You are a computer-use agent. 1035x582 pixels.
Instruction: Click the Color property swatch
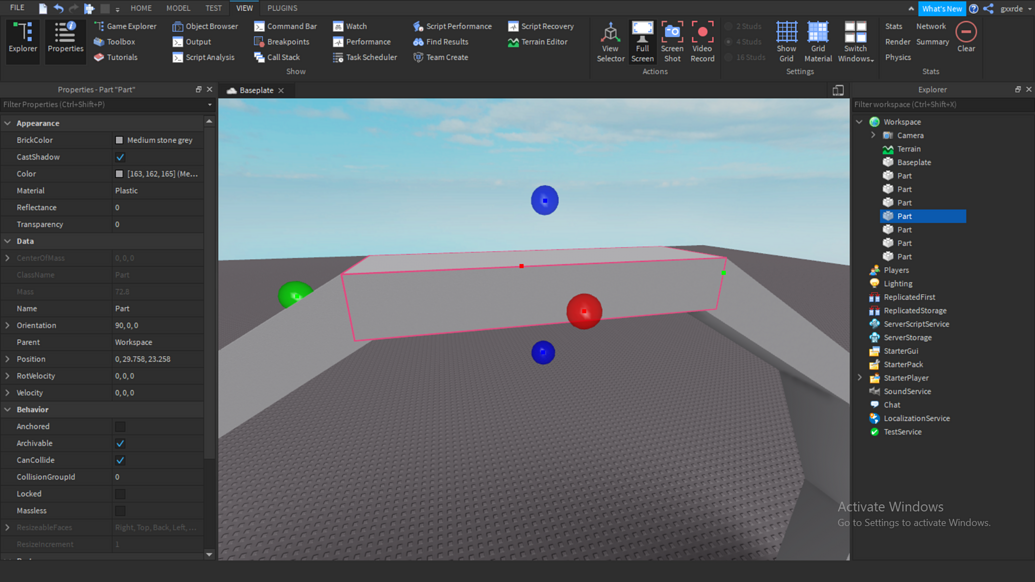pos(119,174)
